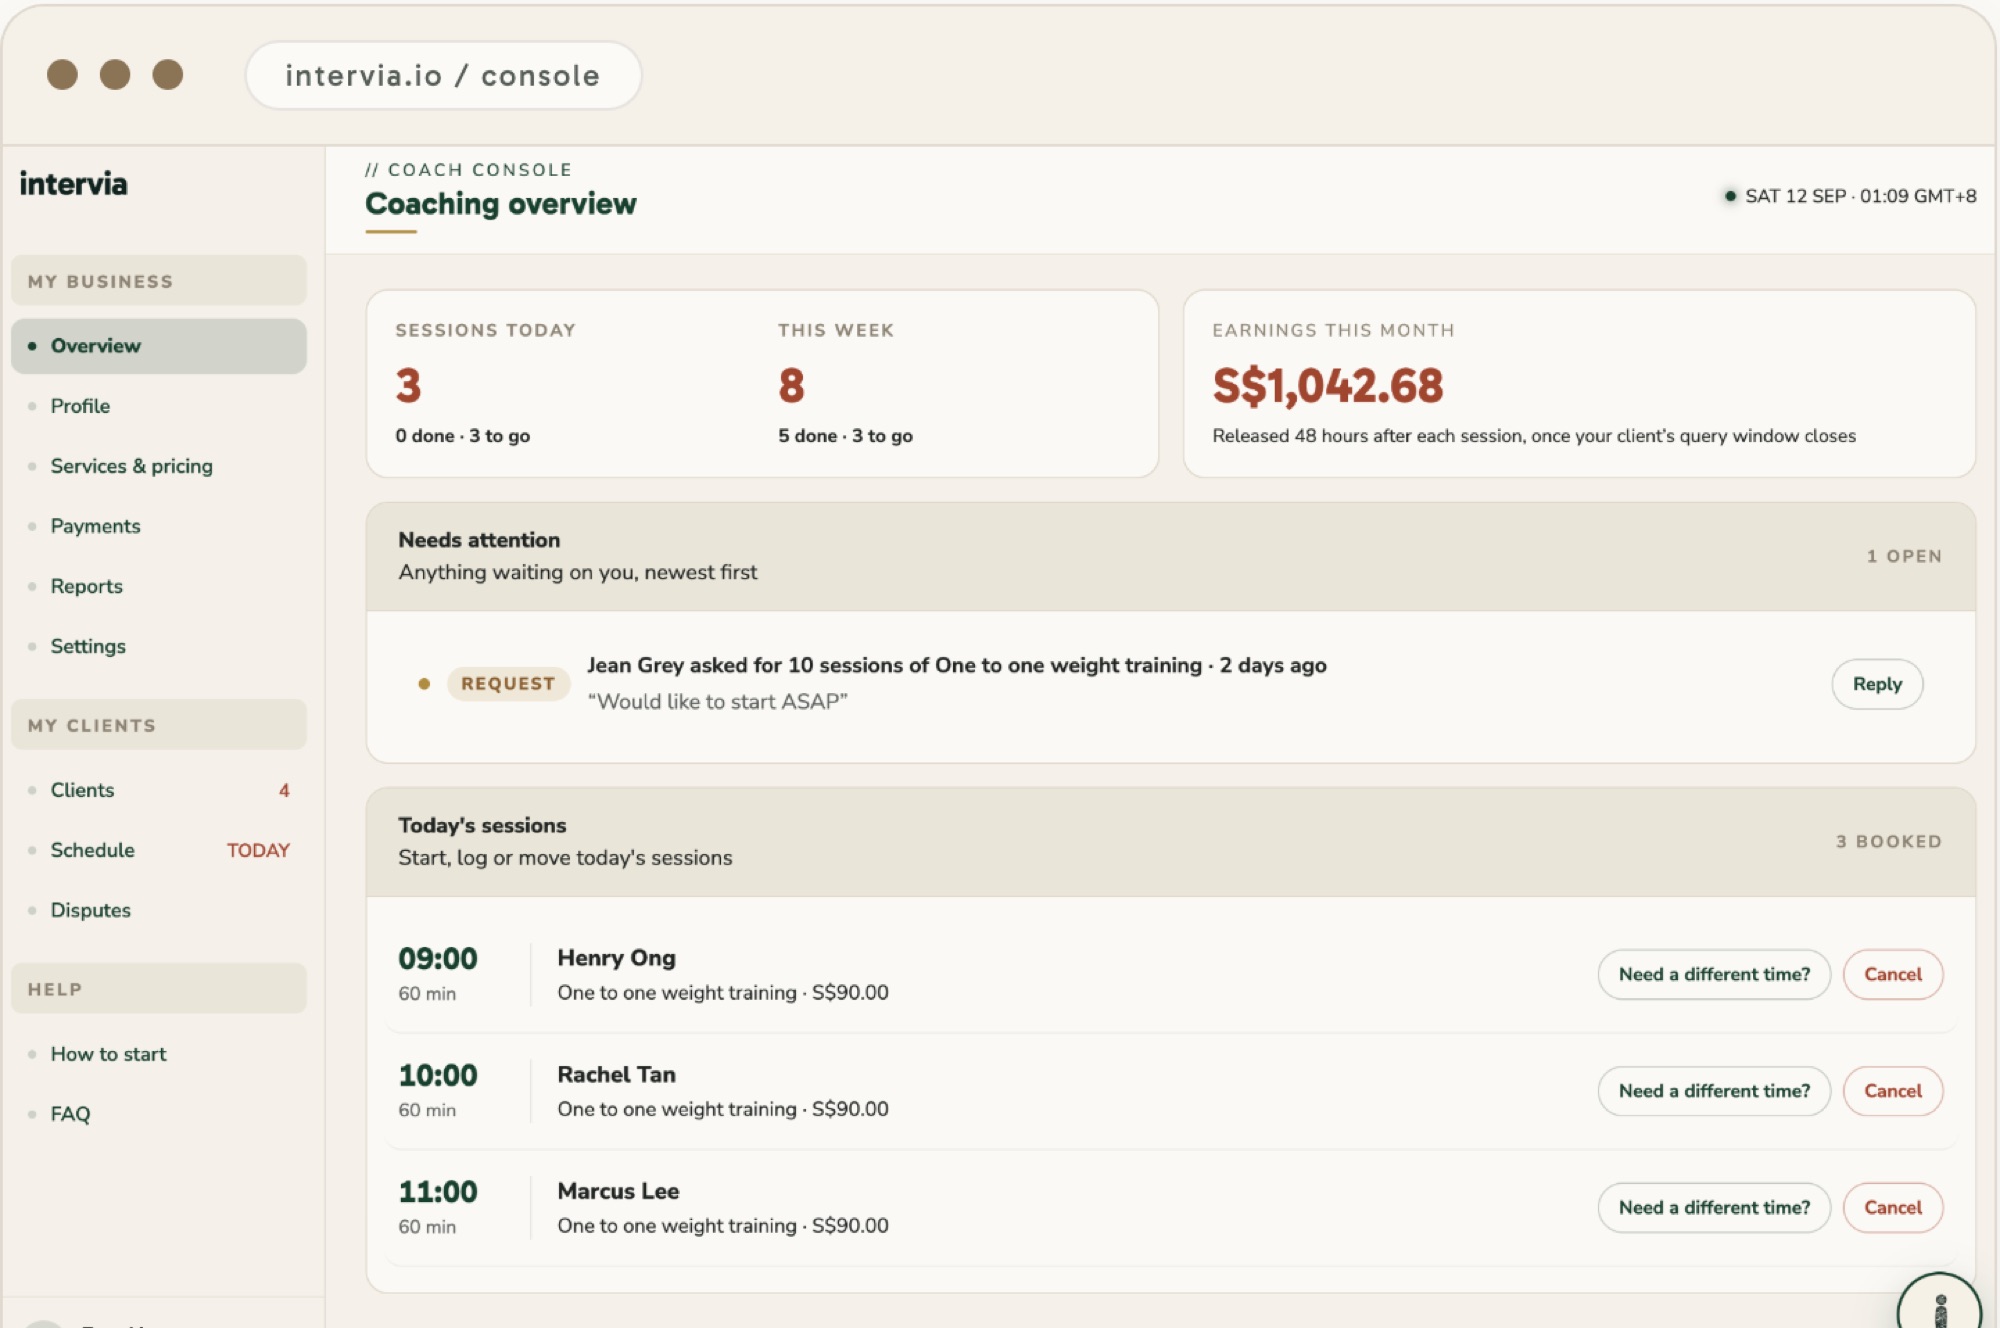2000x1328 pixels.
Task: Cancel Rachel Tan's 10:00 session
Action: click(1893, 1091)
